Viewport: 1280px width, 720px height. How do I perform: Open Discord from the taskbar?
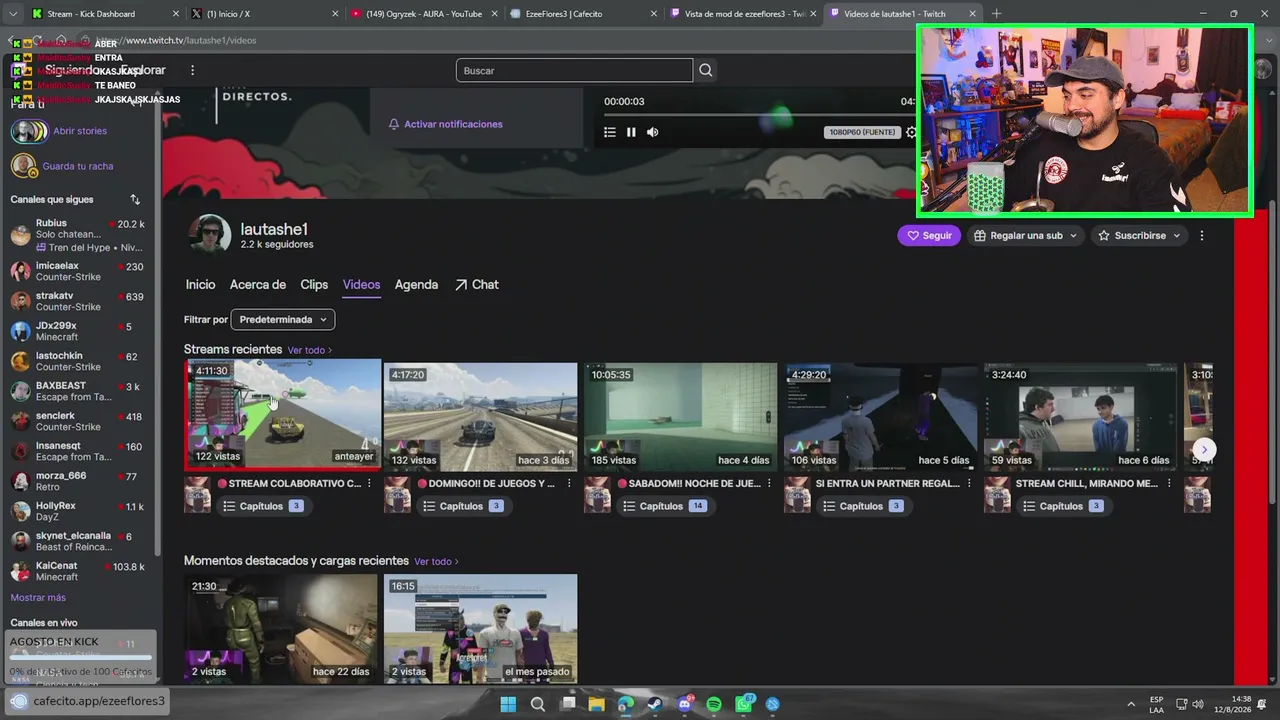click(685, 704)
